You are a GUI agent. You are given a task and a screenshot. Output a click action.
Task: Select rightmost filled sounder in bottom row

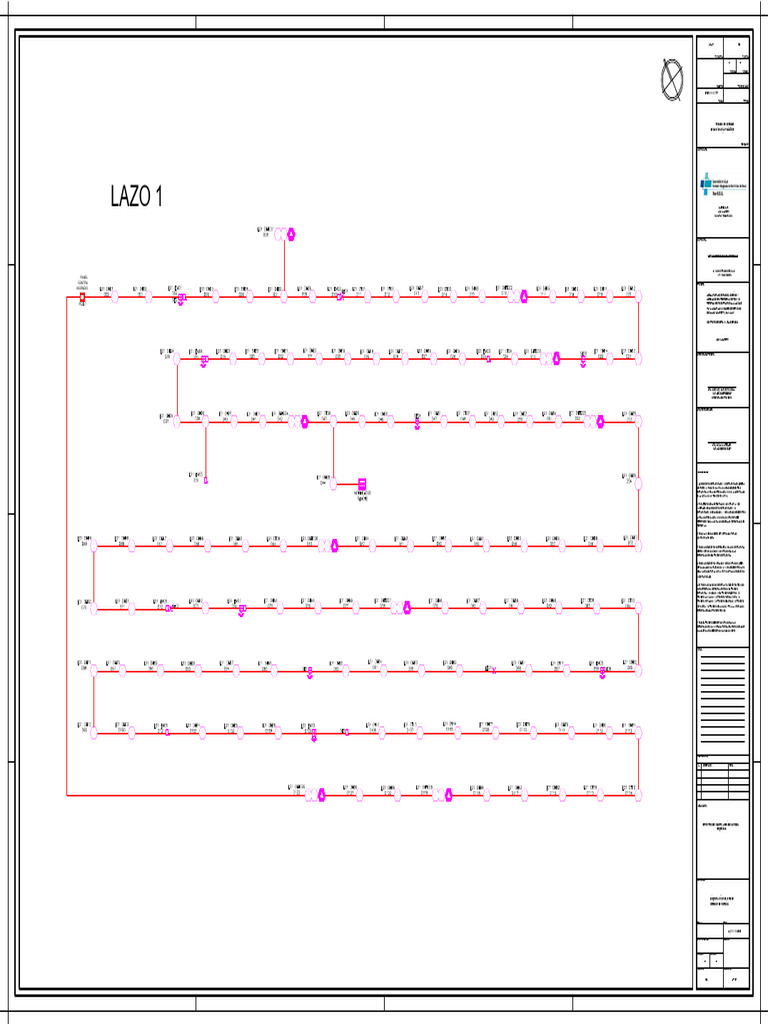449,795
